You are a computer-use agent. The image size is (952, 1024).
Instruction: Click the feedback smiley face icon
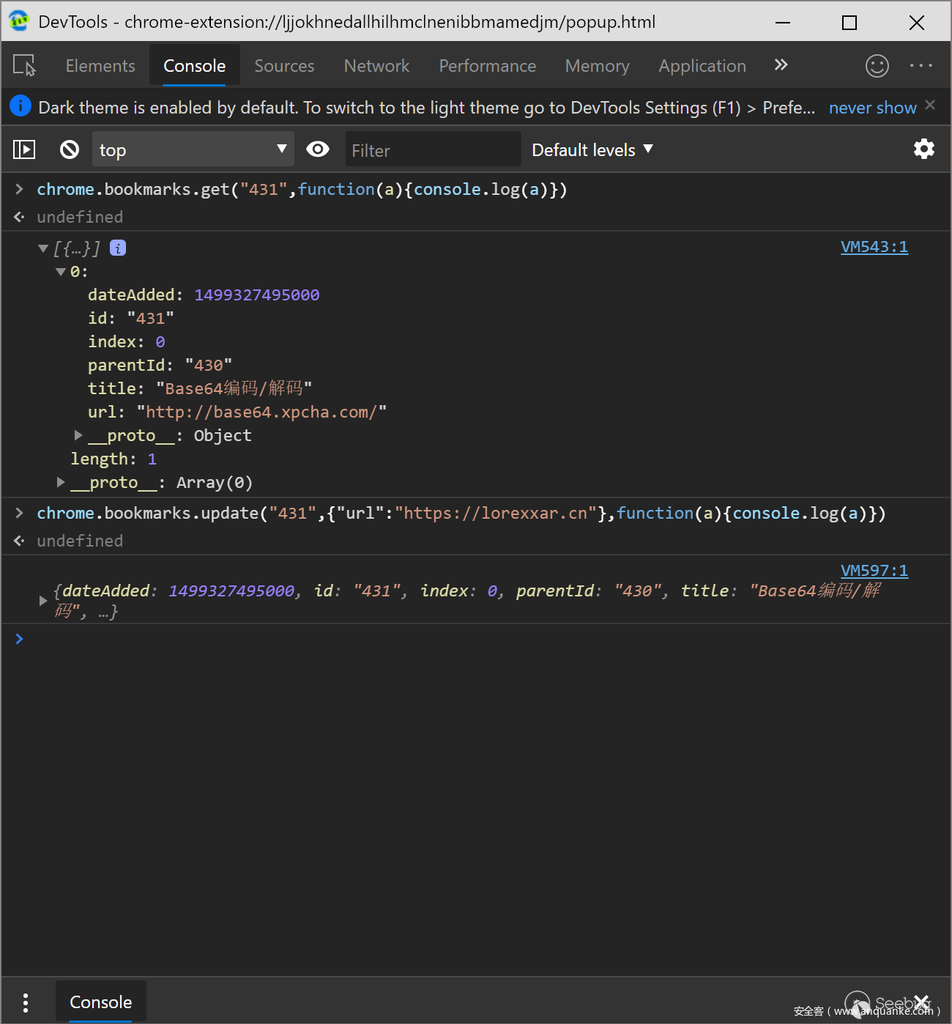coord(877,66)
